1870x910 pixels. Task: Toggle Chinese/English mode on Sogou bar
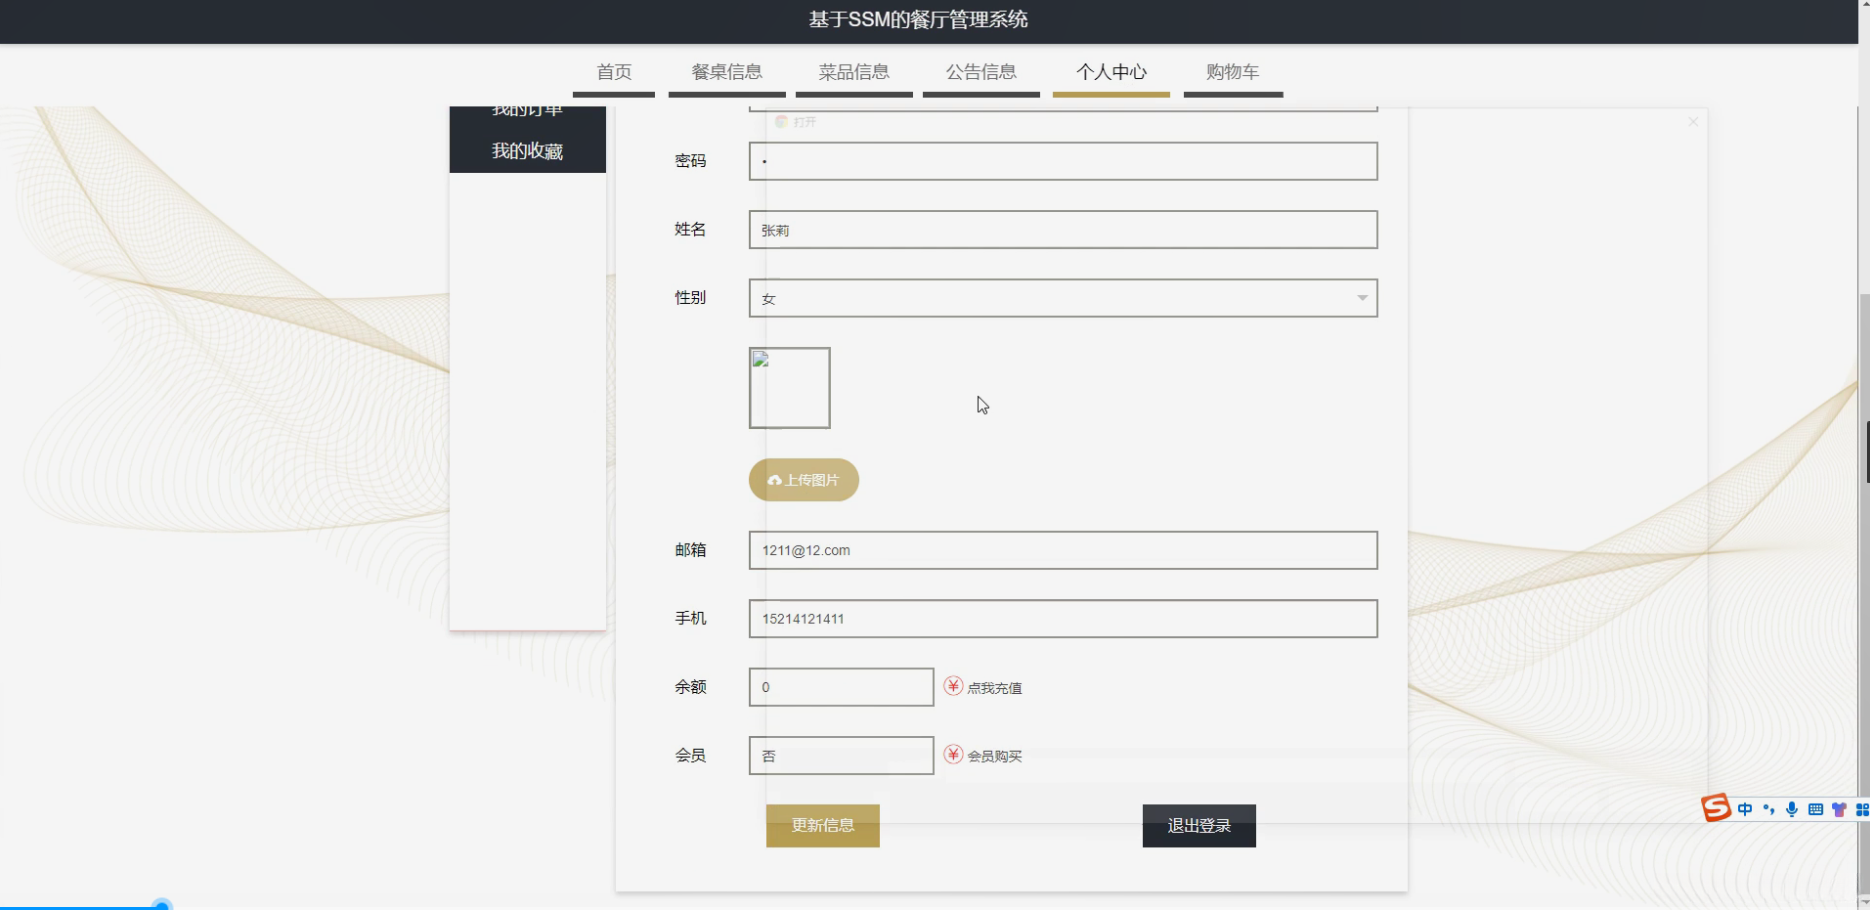point(1745,810)
